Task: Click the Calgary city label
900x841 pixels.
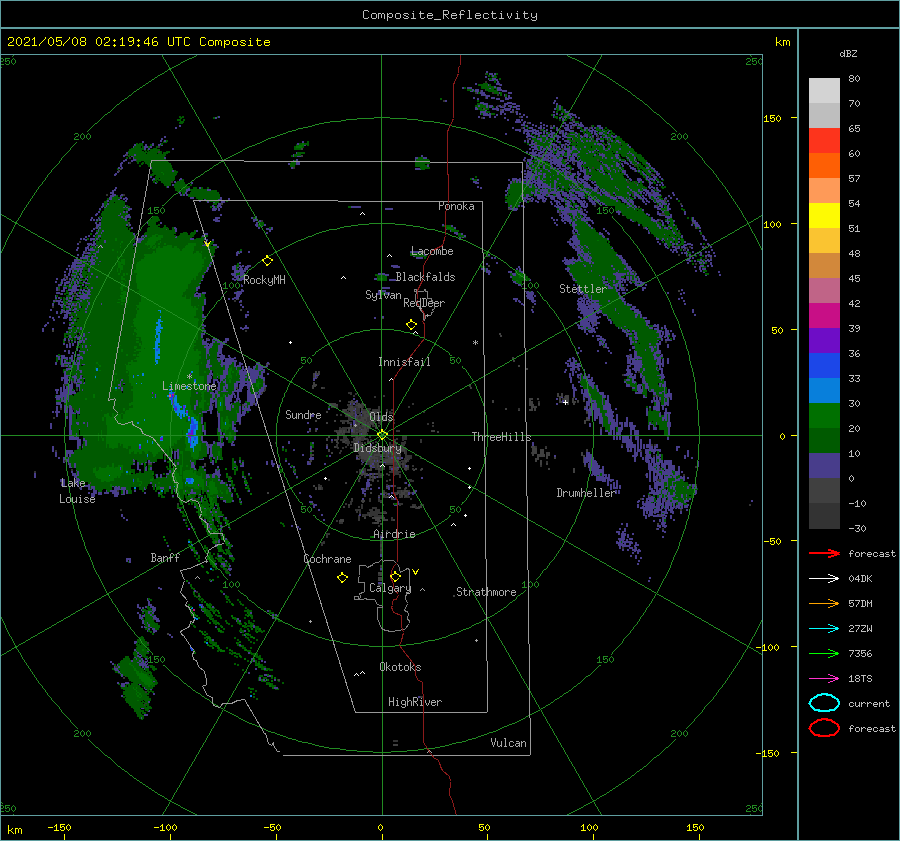Action: (390, 588)
